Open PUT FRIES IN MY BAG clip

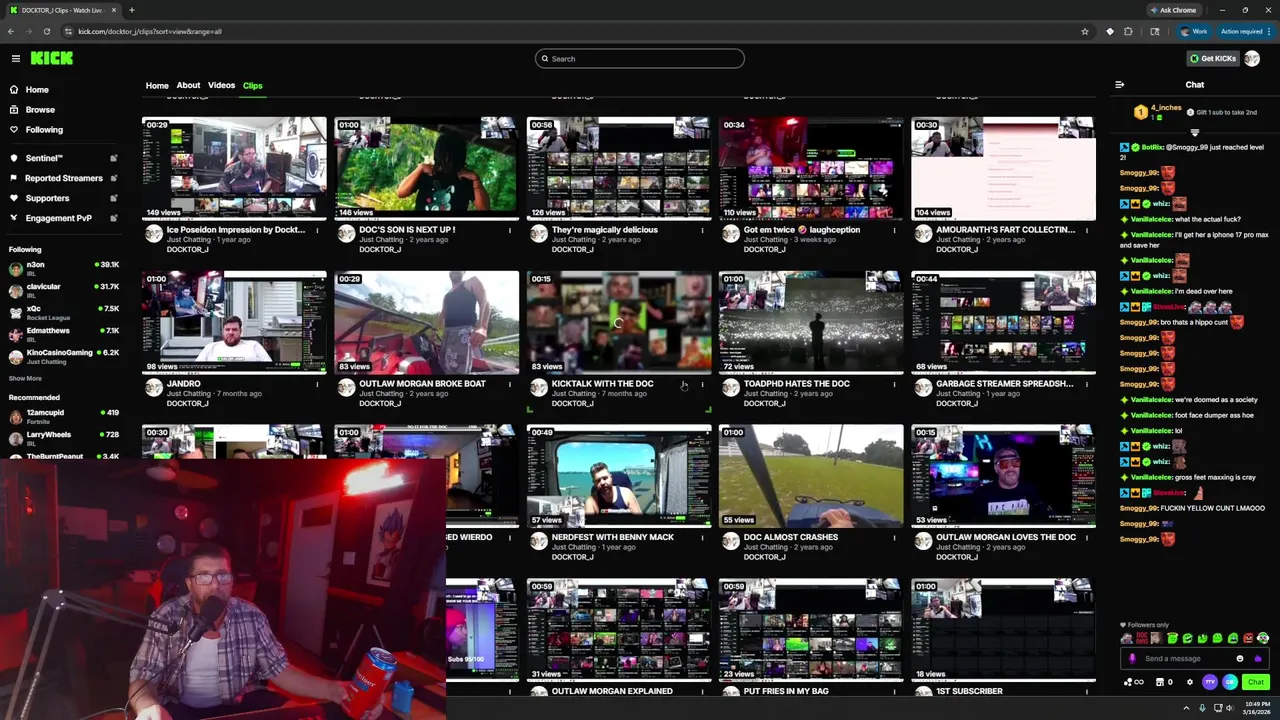click(x=811, y=630)
